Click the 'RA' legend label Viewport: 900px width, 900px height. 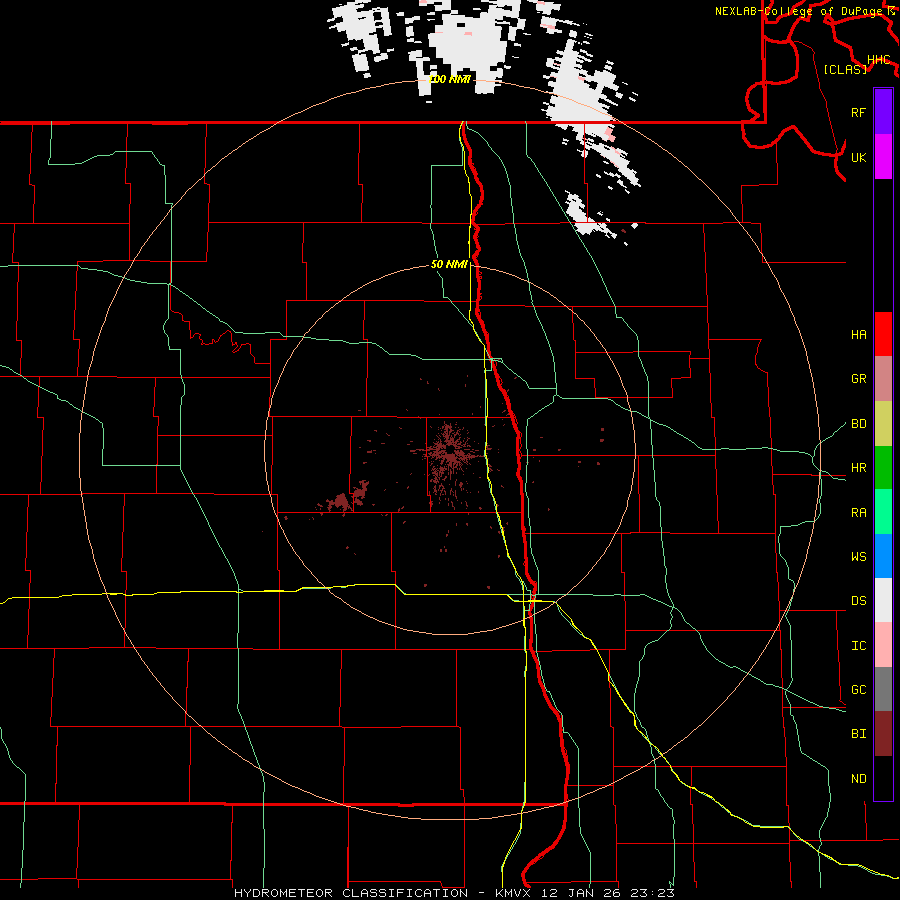click(858, 513)
